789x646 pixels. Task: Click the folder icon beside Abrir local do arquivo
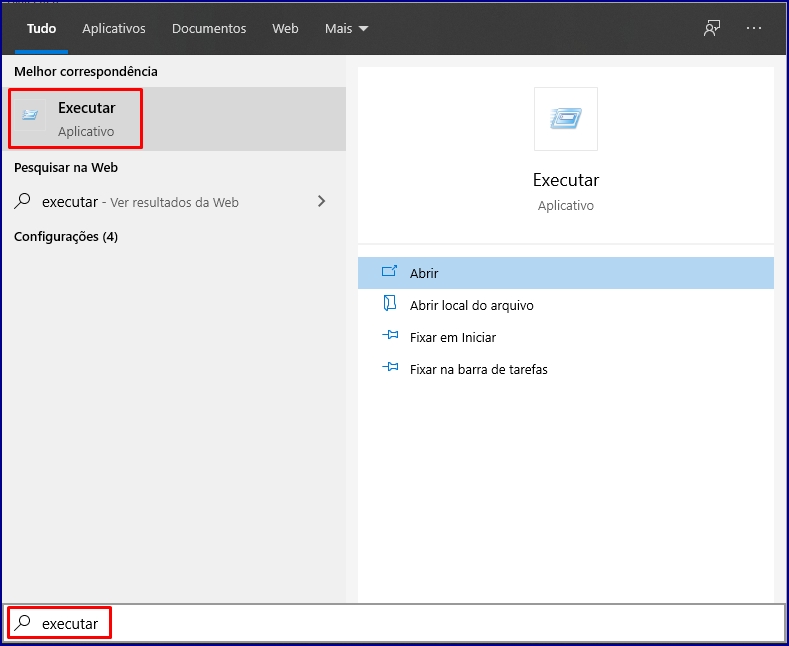point(390,305)
